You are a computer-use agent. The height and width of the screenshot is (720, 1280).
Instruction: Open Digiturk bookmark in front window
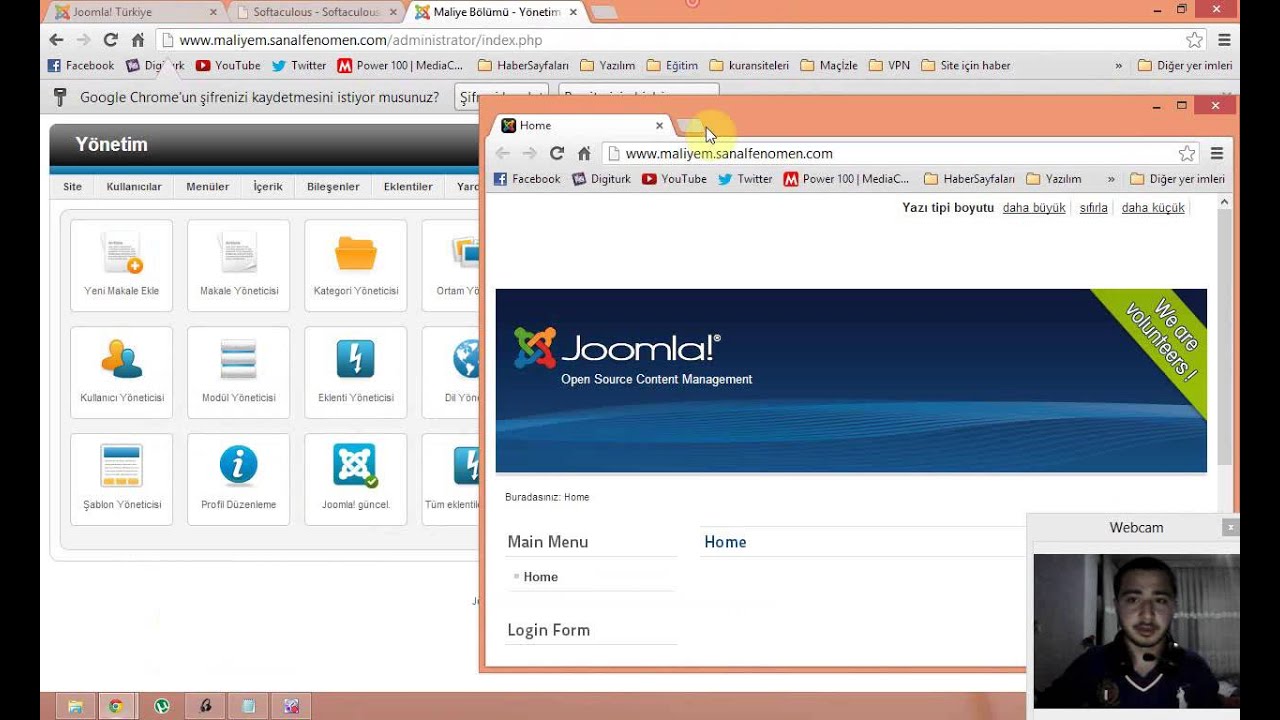point(601,179)
